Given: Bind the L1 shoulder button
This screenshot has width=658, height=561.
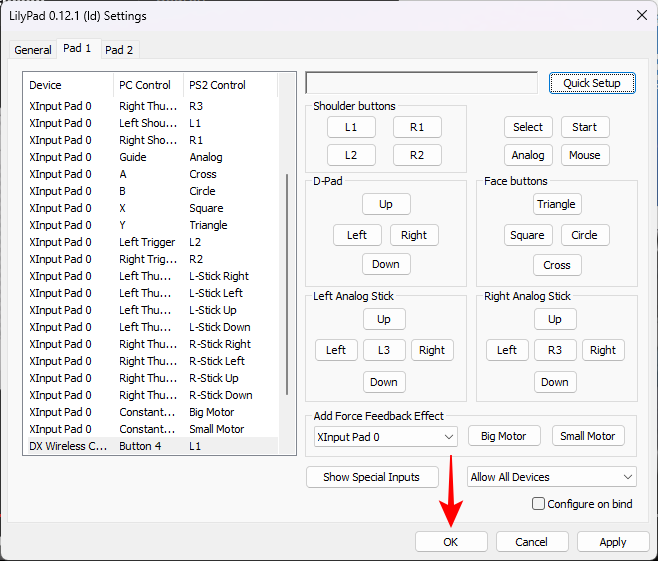Looking at the screenshot, I should tap(351, 127).
